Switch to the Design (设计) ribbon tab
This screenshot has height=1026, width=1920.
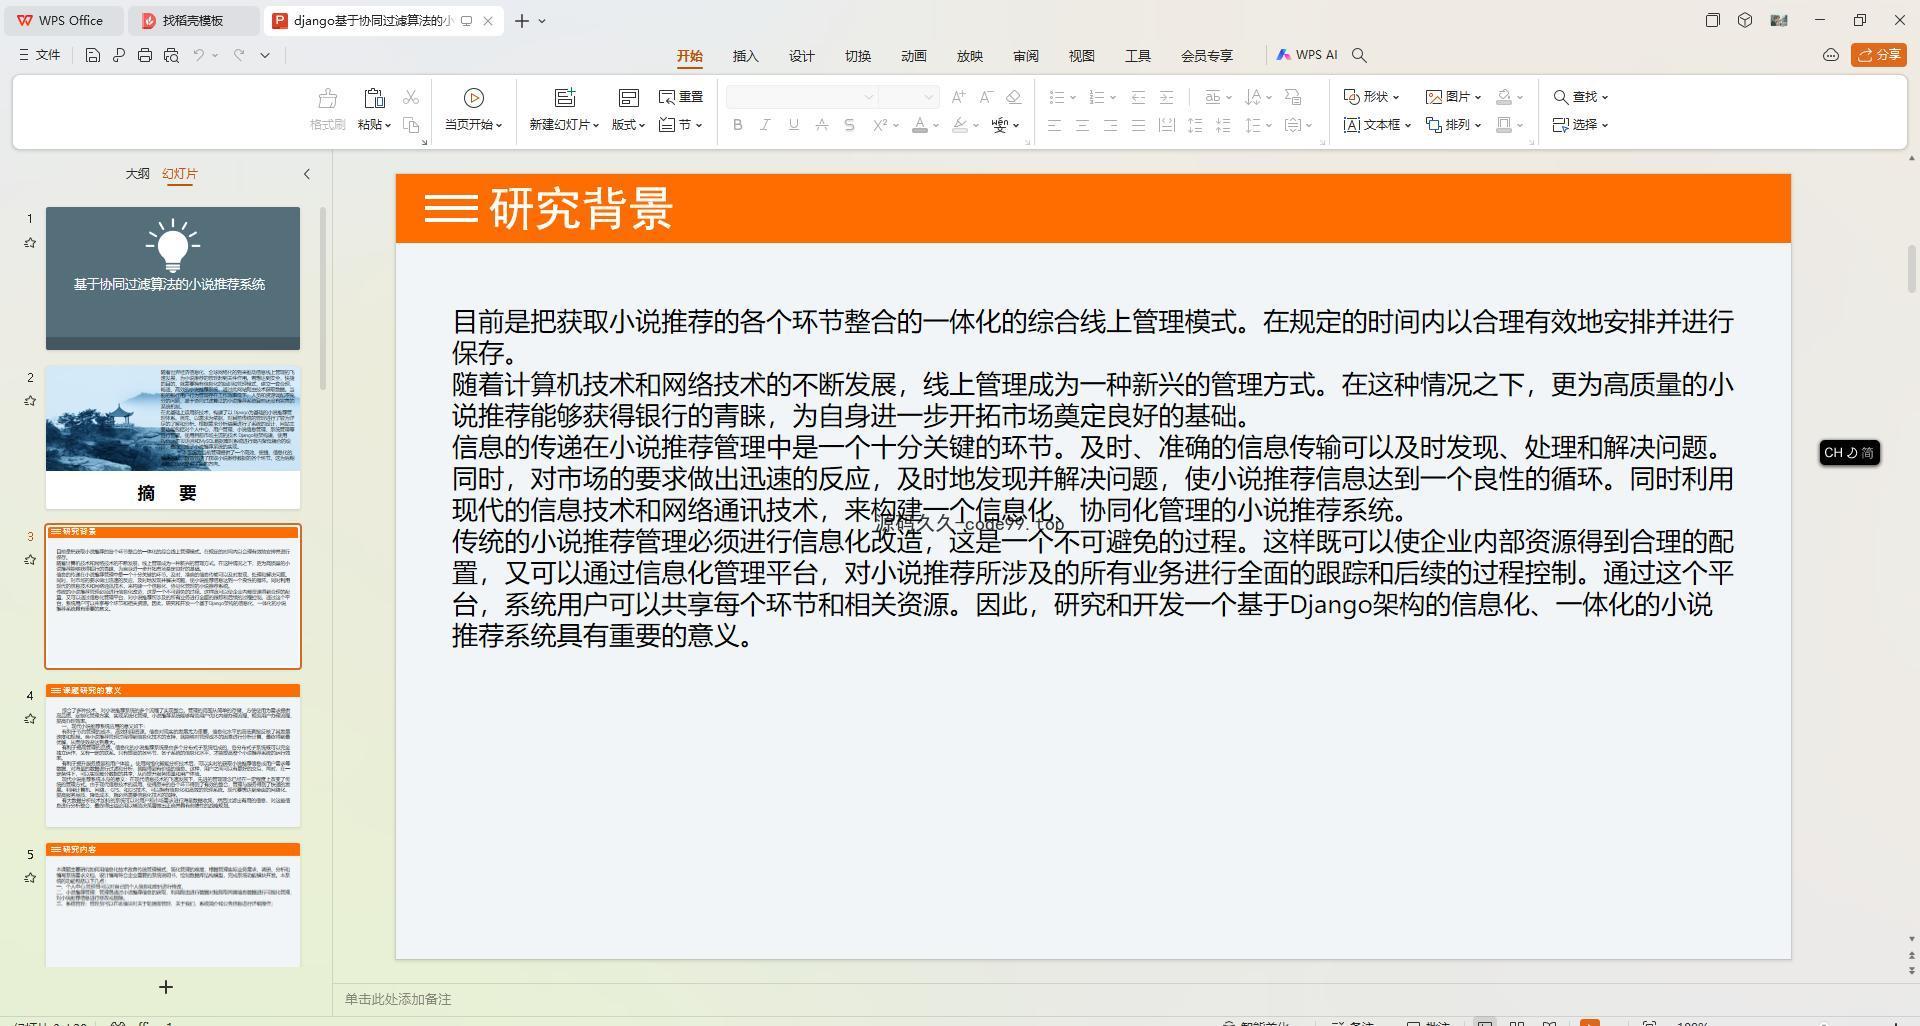pos(802,56)
